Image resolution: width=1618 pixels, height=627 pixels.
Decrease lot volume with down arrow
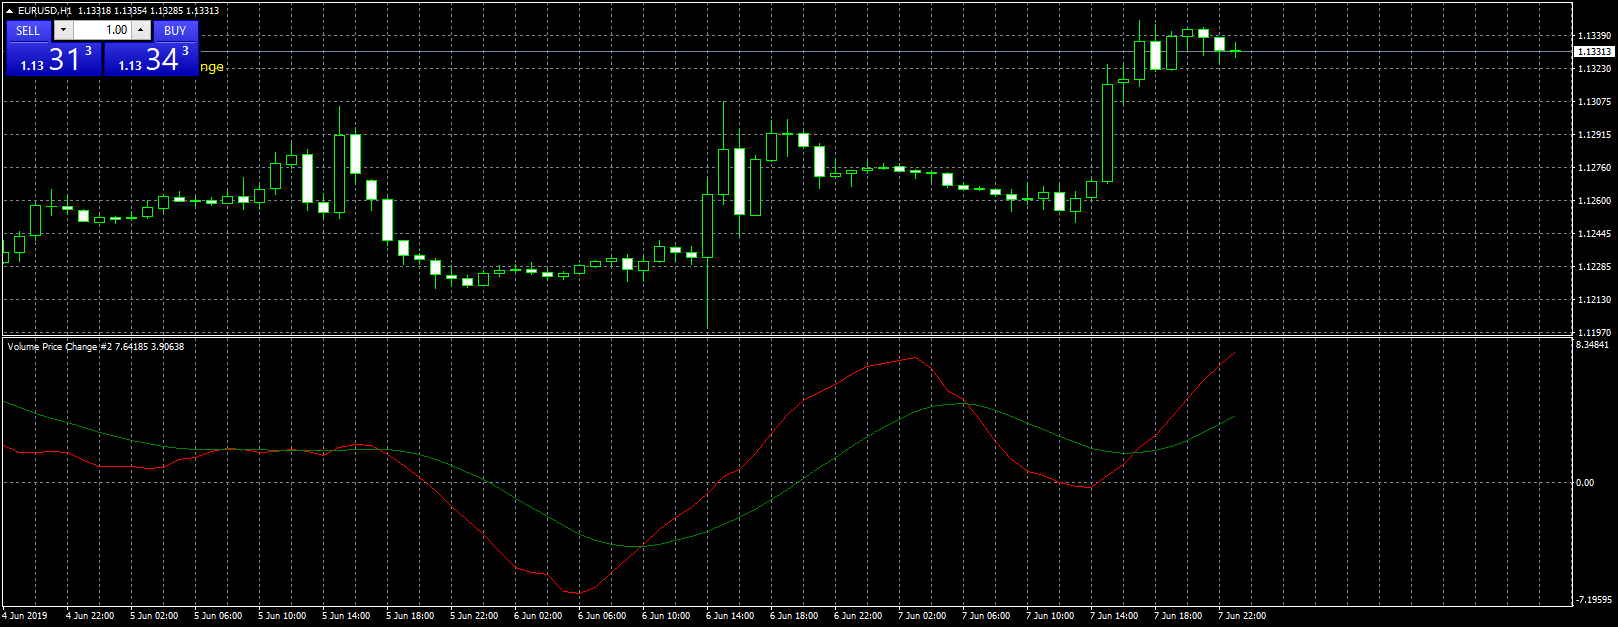(x=63, y=31)
